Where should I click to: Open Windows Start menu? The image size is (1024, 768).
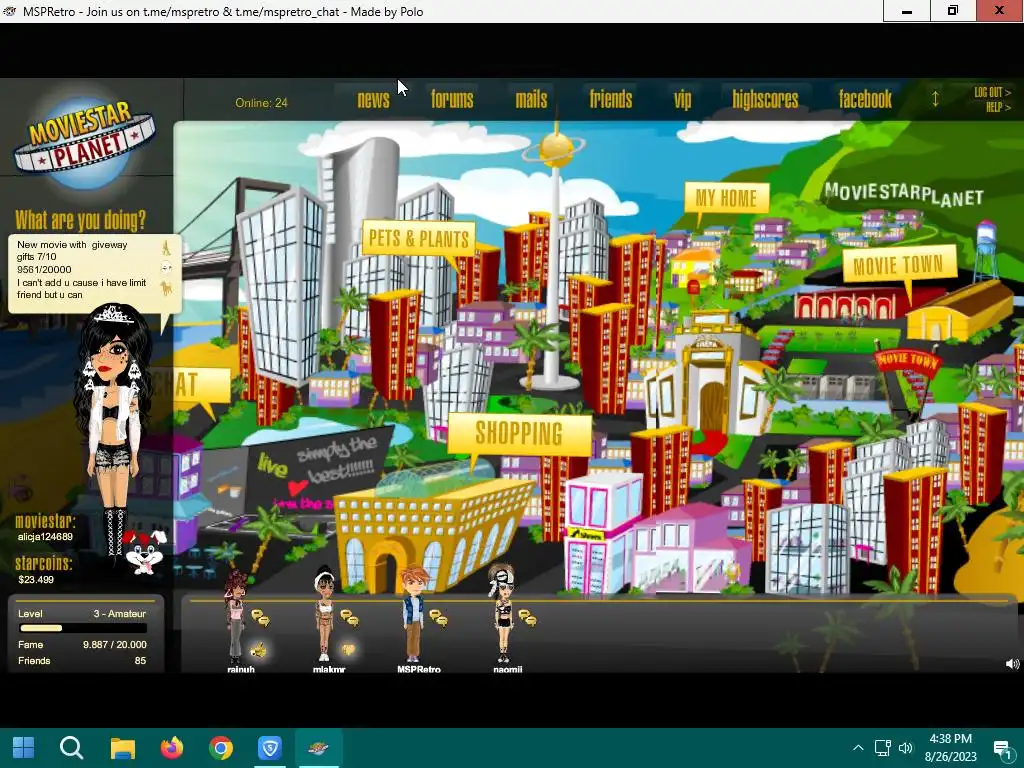pos(24,748)
